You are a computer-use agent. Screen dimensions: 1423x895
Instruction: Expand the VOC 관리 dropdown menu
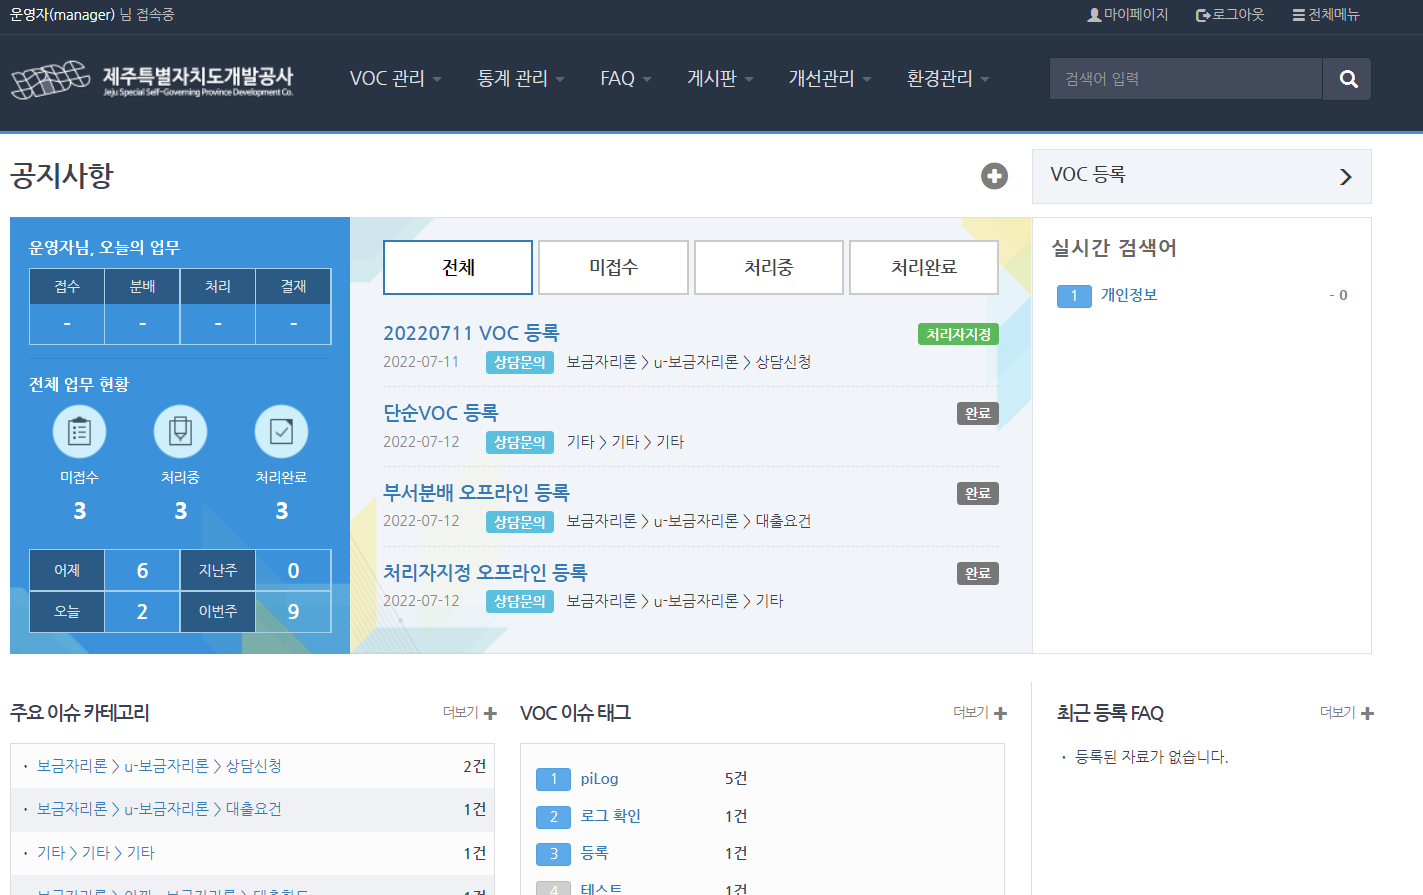395,79
